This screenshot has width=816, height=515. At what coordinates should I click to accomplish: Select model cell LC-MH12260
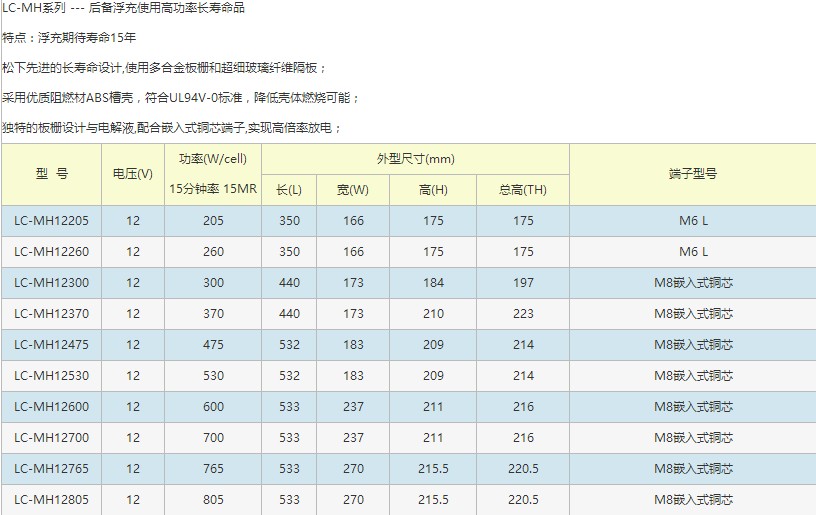52,252
